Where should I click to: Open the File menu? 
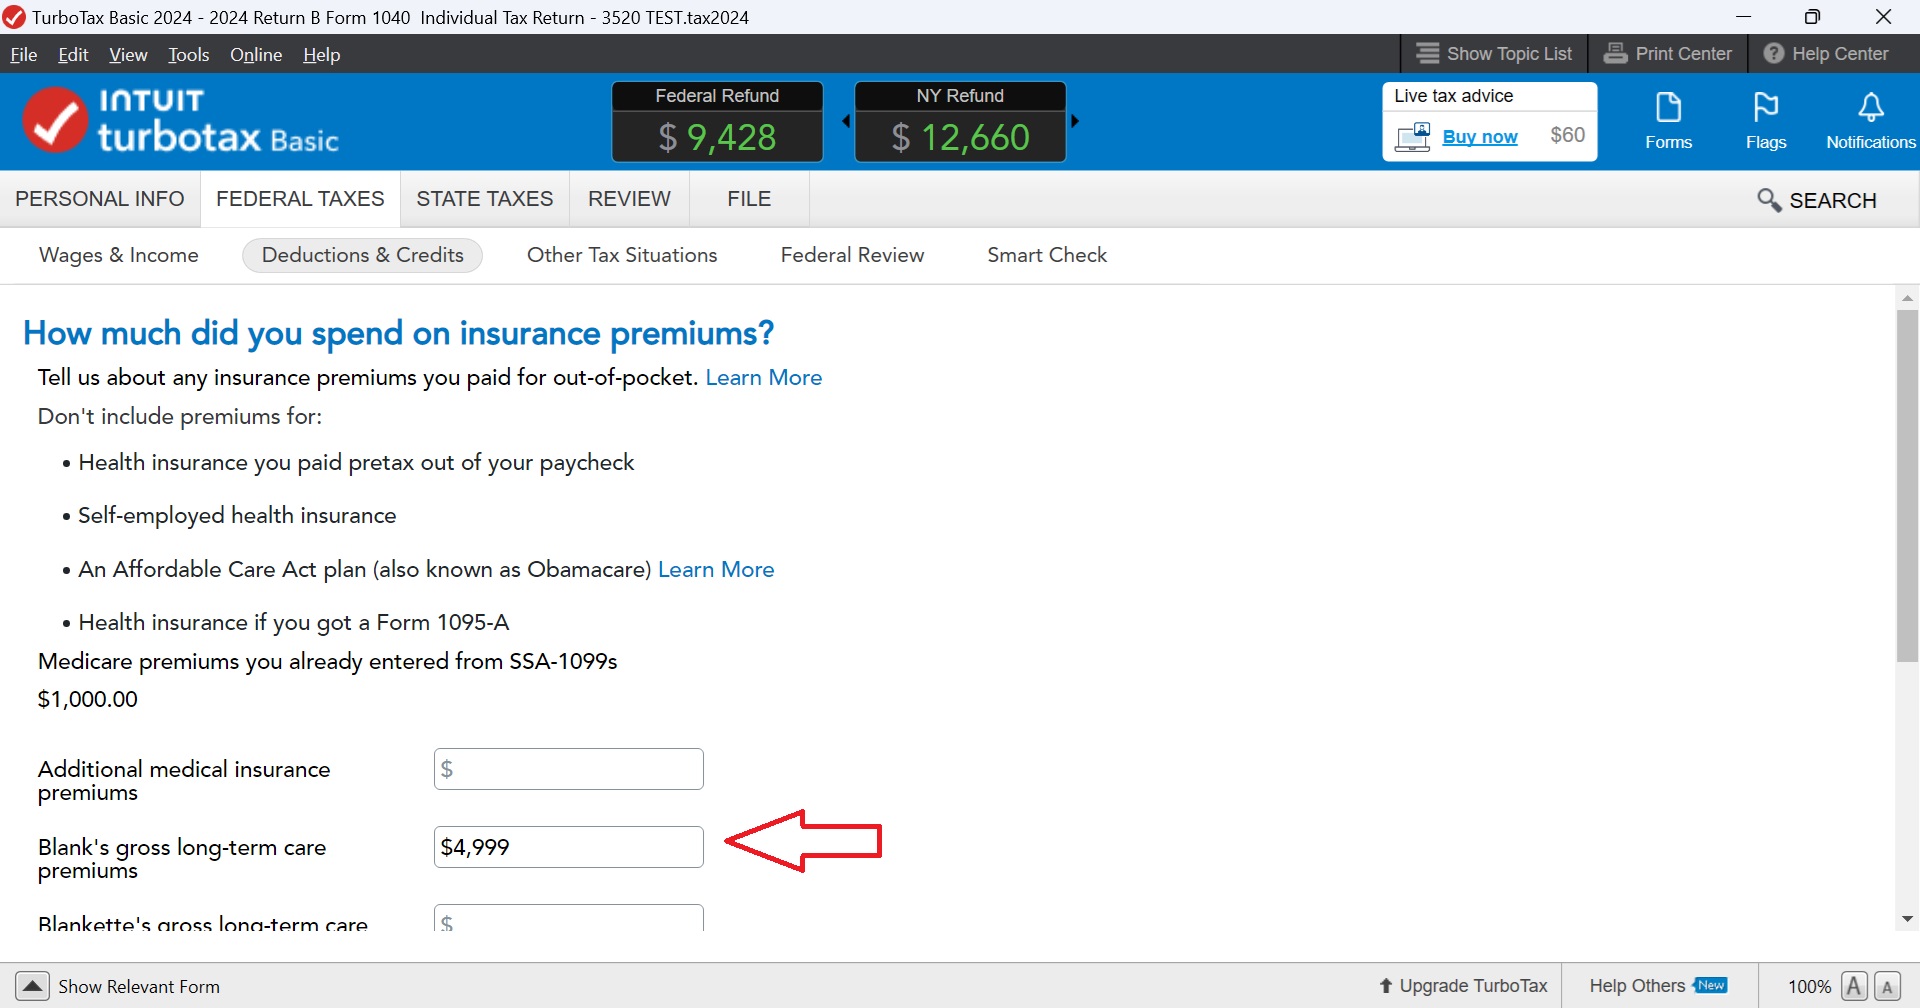(x=24, y=55)
